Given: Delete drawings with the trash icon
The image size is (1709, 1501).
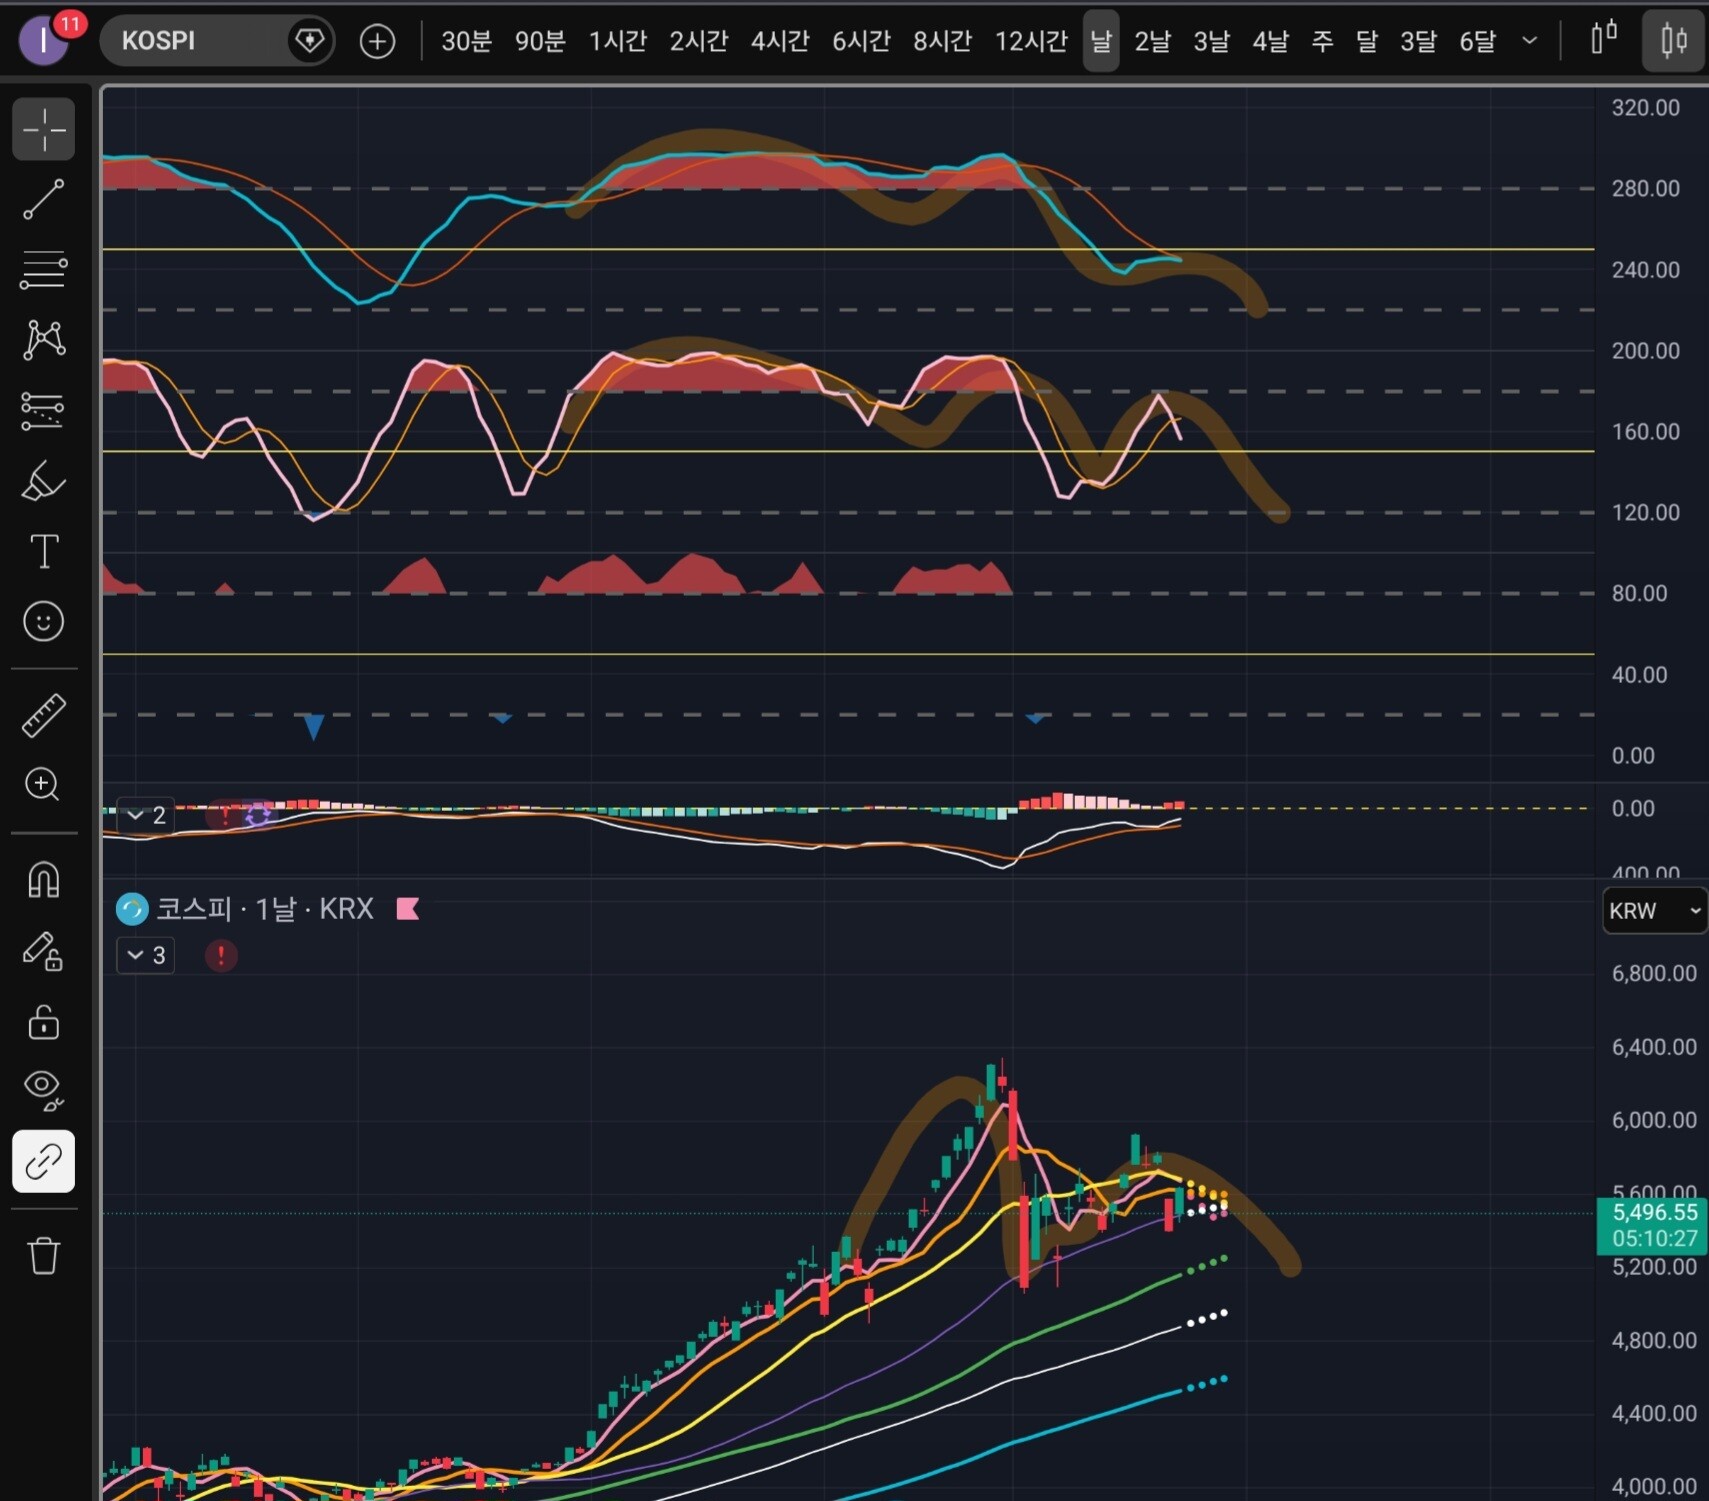Looking at the screenshot, I should (43, 1255).
